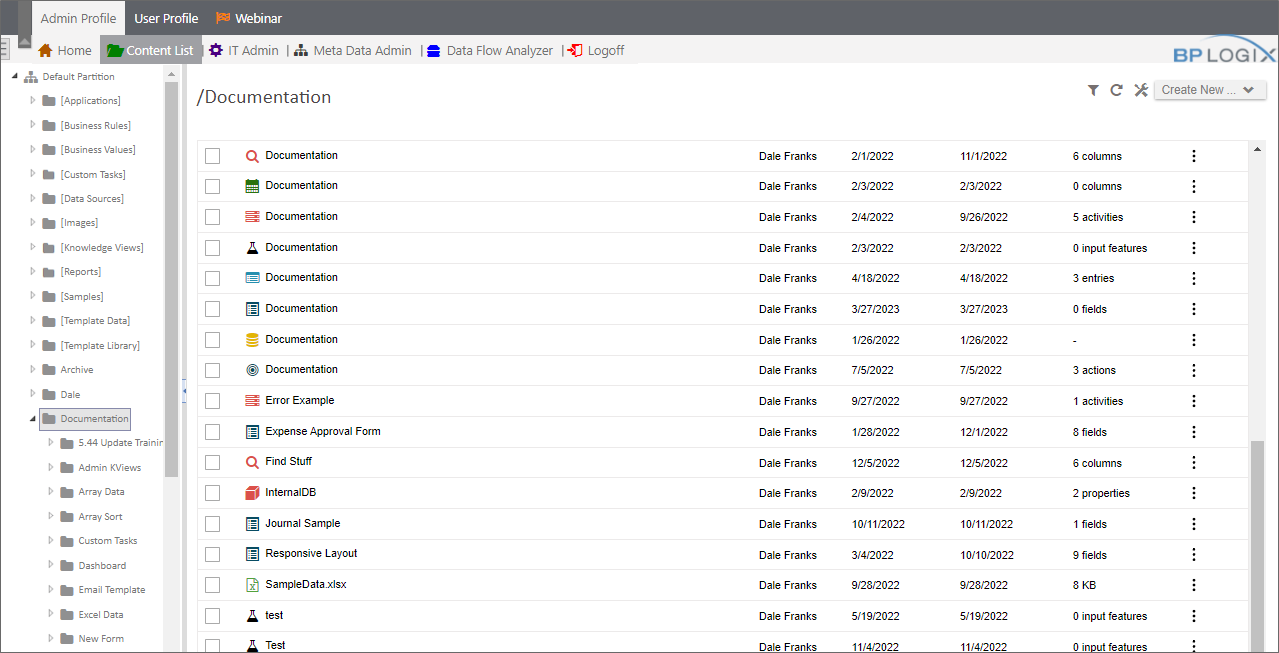Click the Logoff link
The width and height of the screenshot is (1279, 653).
[x=597, y=50]
